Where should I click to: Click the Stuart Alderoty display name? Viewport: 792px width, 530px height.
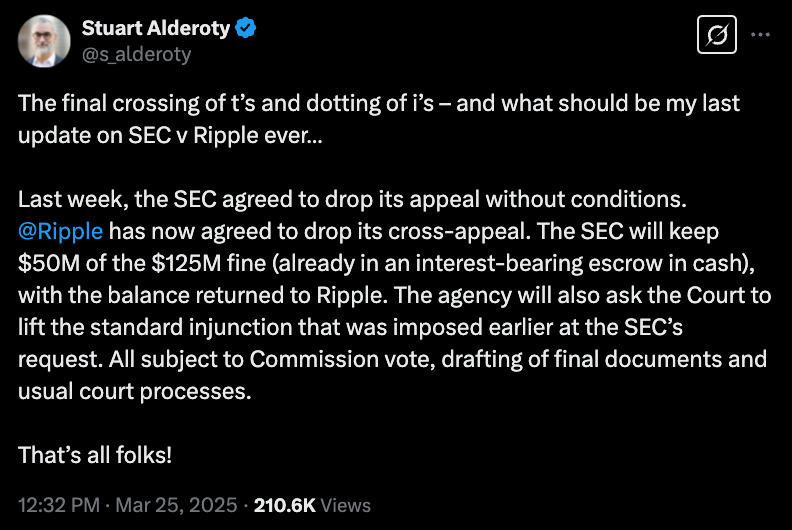coord(155,29)
